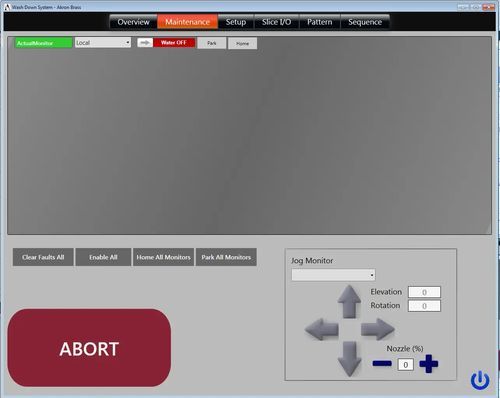Expand the Jog Monitor selection dropdown
Screen dimensions: 500x398
(333, 275)
